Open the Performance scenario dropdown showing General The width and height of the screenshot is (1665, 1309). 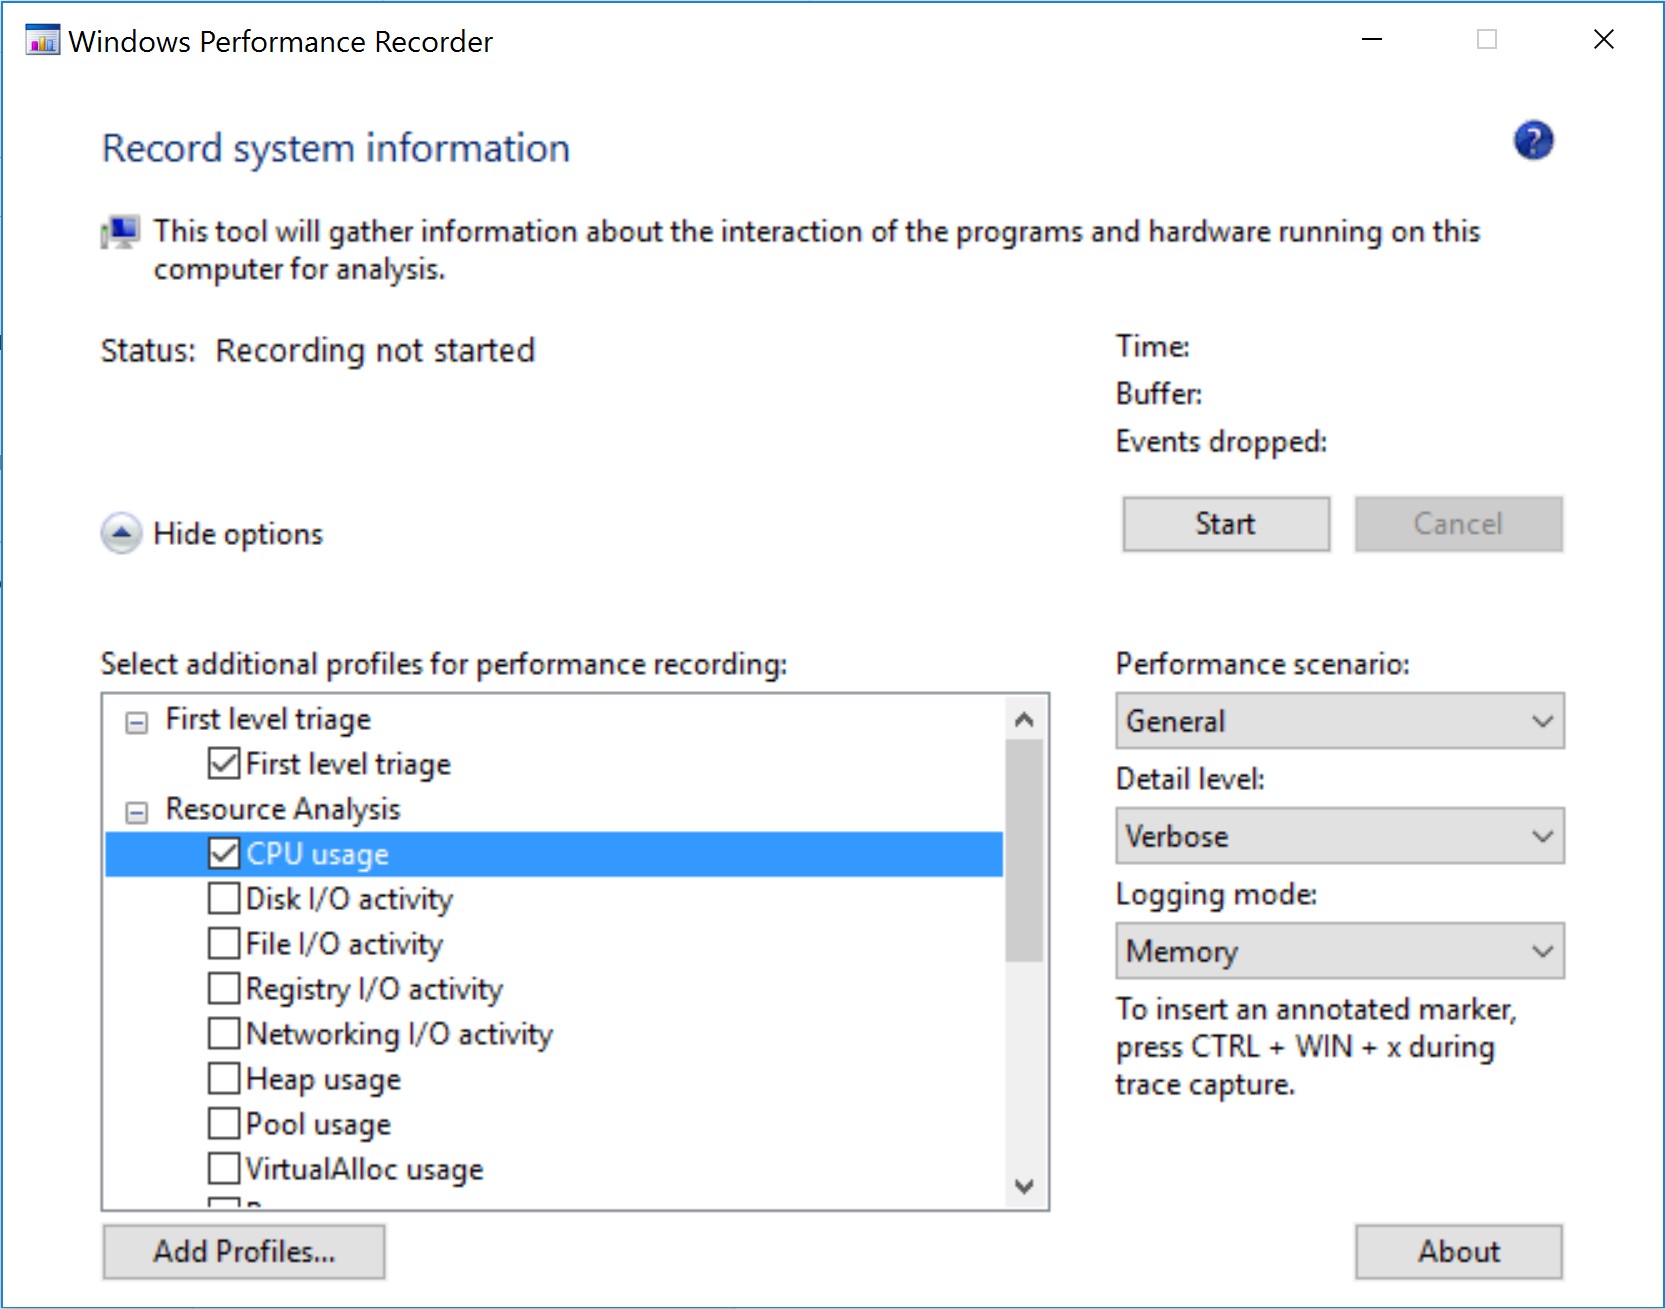[1340, 721]
